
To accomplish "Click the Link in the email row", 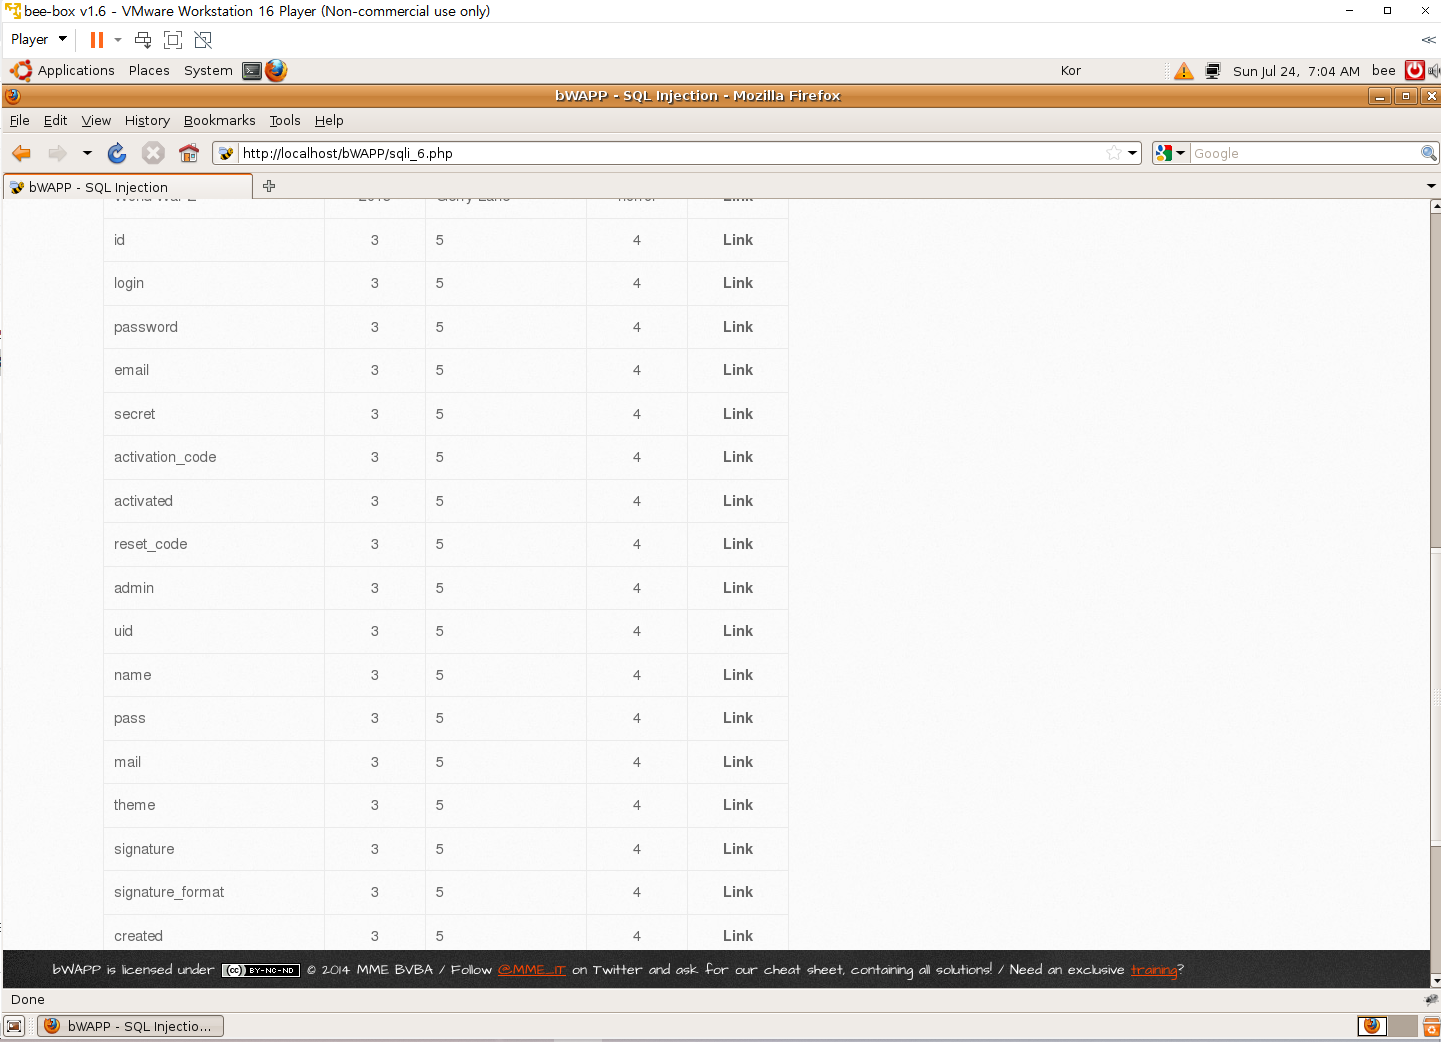I will click(x=738, y=370).
